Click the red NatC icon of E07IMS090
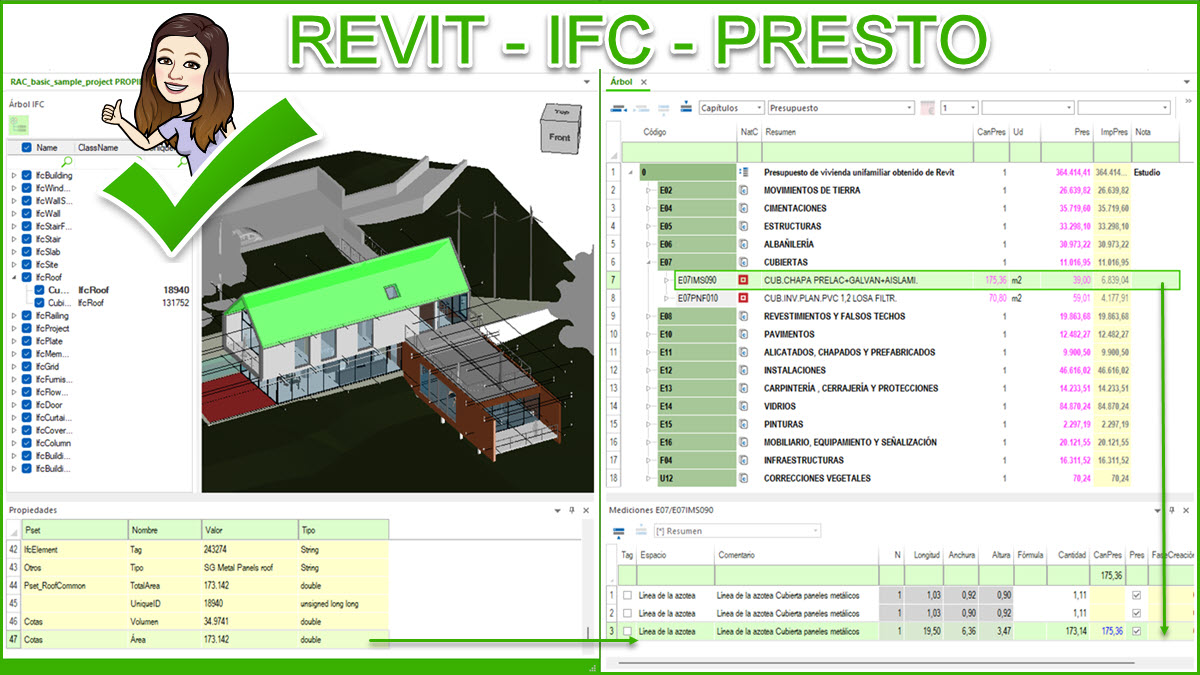Screen dimensions: 1200x675 (743, 280)
